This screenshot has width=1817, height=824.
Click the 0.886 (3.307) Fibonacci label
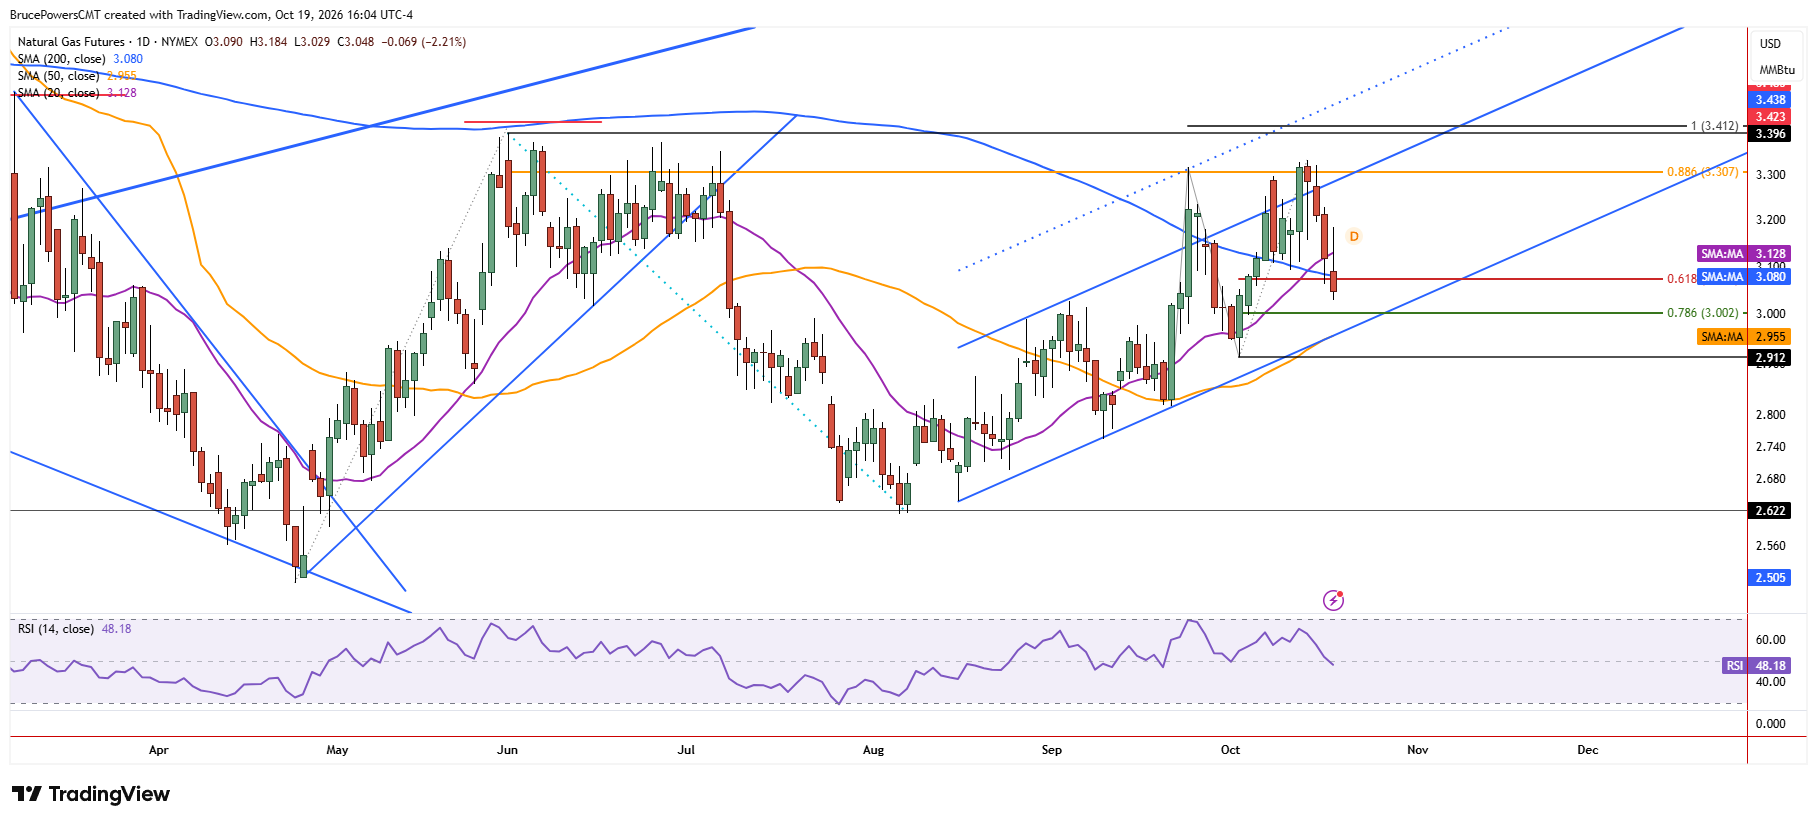tap(1702, 172)
